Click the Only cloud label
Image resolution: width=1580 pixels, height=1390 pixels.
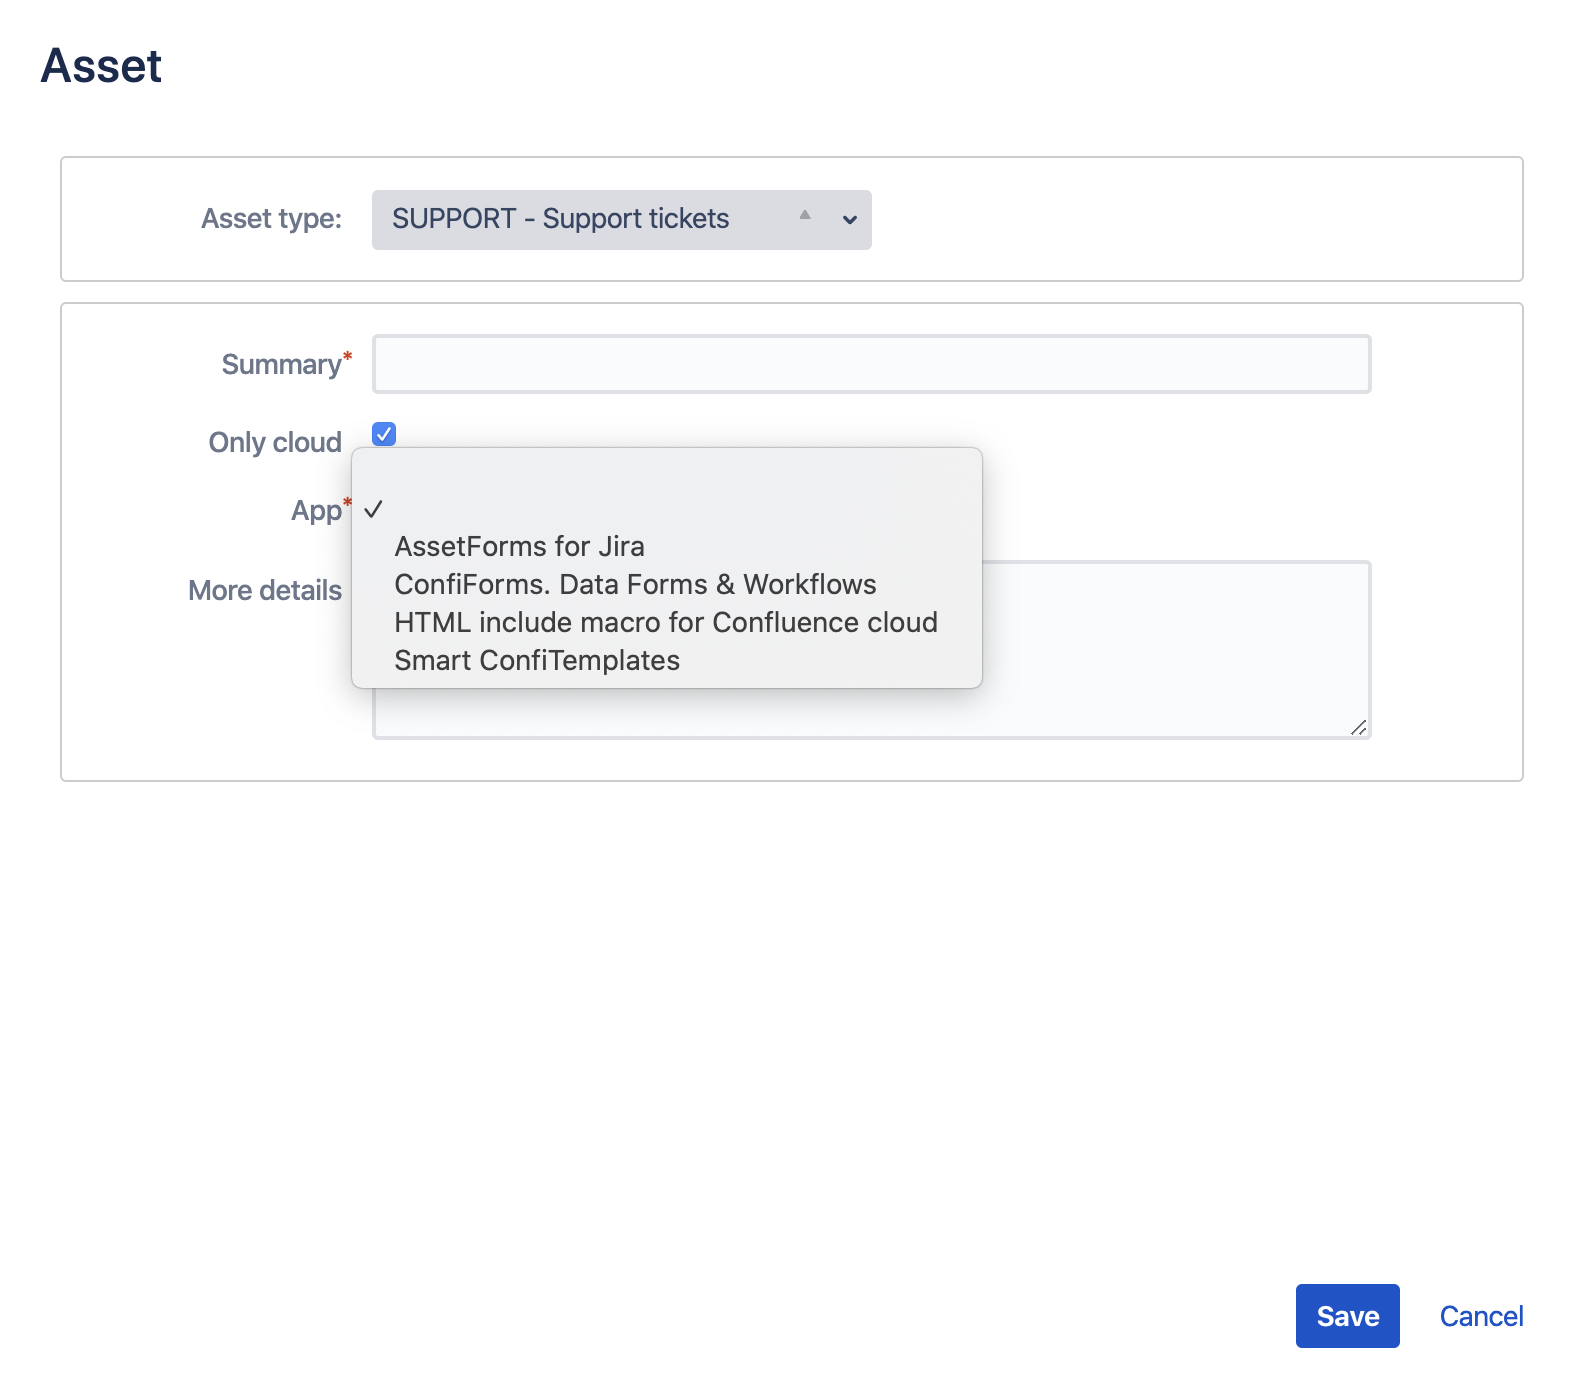(x=275, y=442)
